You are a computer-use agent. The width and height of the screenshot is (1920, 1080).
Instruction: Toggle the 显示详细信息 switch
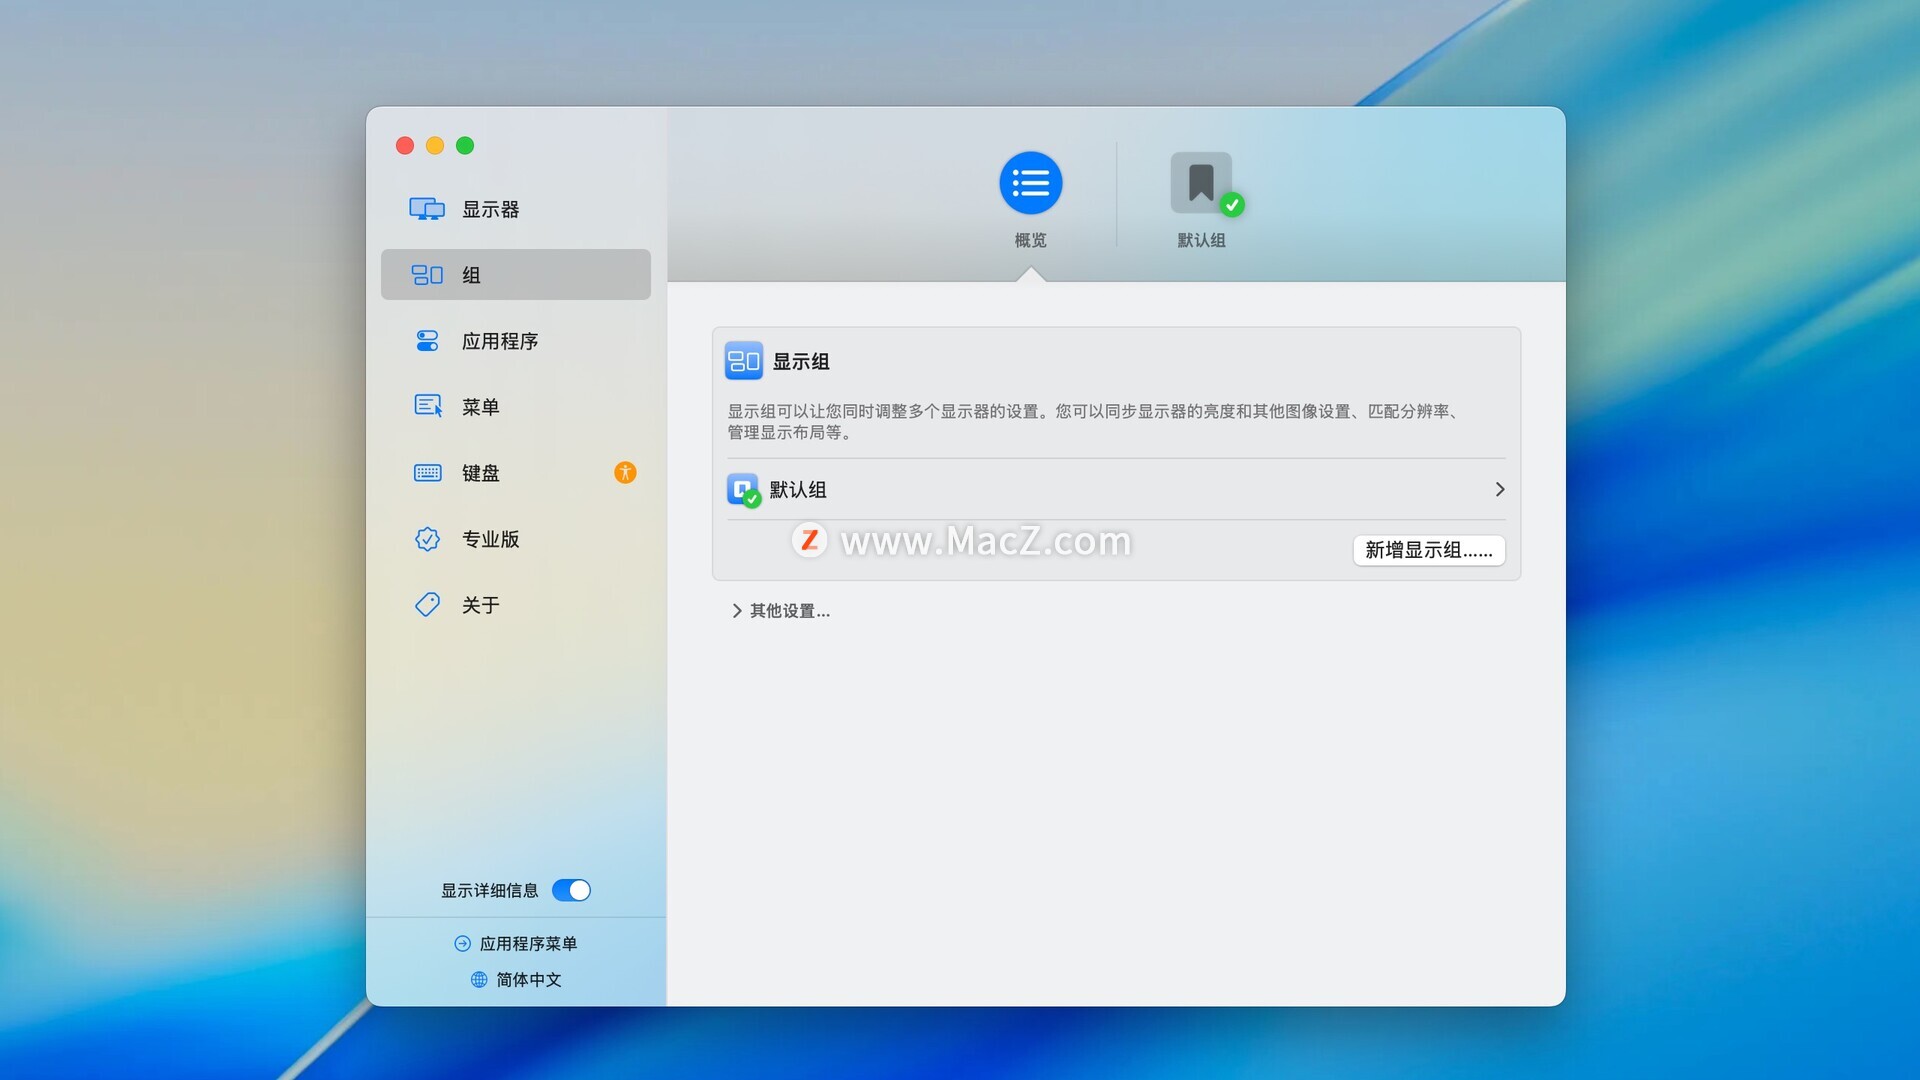571,890
